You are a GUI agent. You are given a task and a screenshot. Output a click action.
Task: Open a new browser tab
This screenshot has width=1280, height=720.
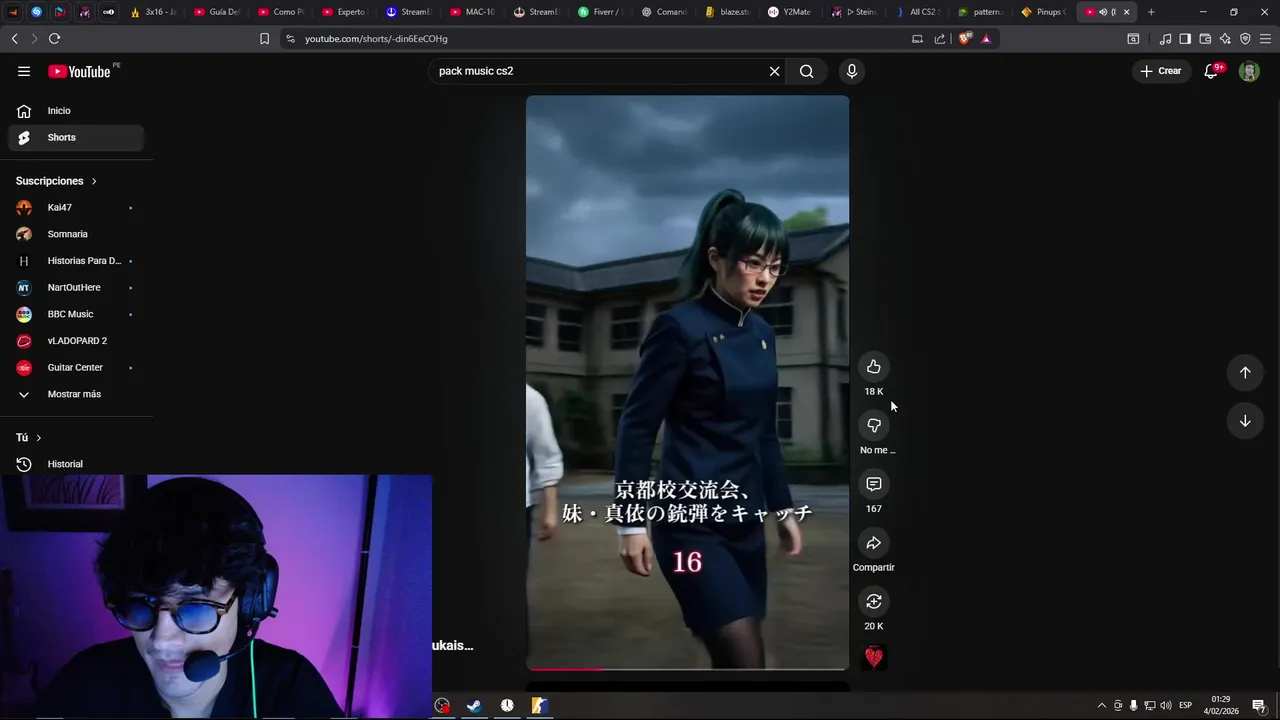(1151, 12)
